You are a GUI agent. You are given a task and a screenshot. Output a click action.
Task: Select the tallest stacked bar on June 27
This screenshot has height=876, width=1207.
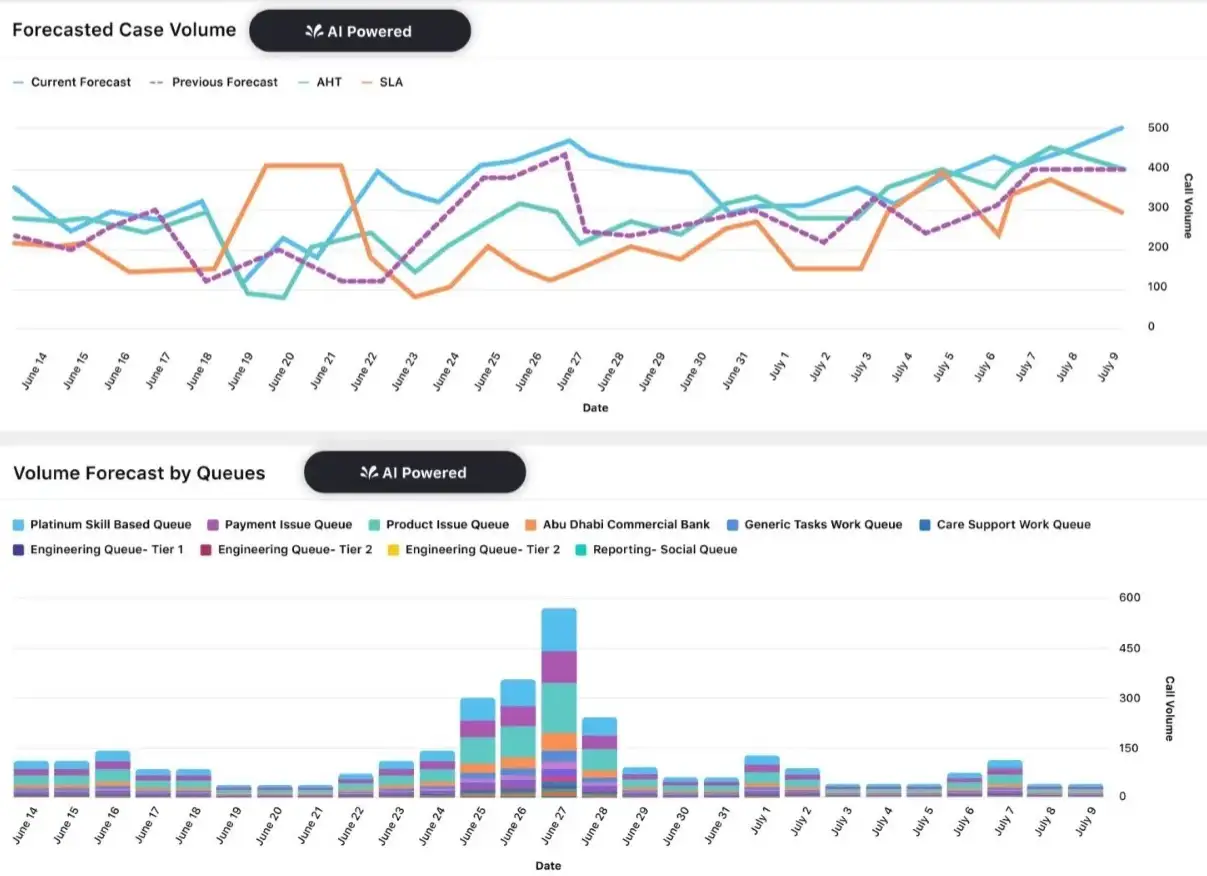(x=558, y=700)
